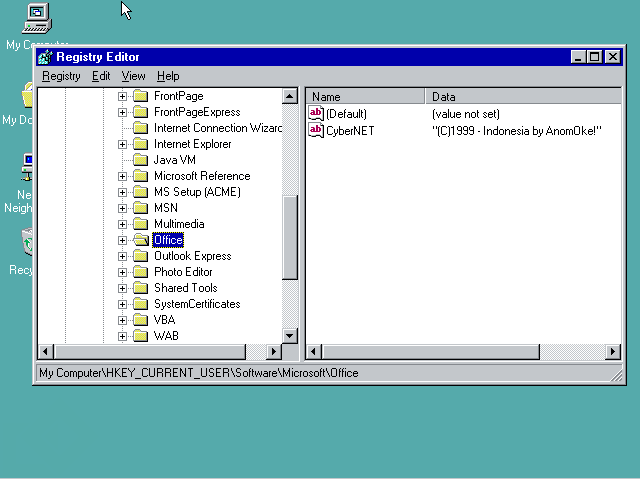Expand the WAB key
Screen dimensions: 640x480
click(122, 336)
